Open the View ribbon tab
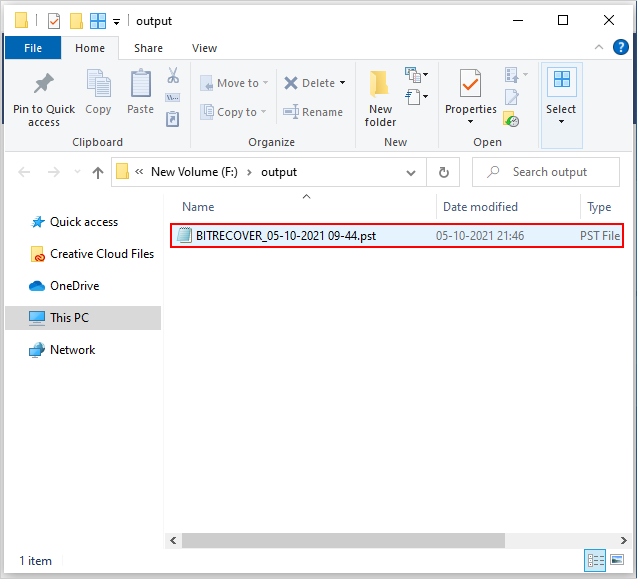Screen dimensions: 637x579 click(204, 48)
